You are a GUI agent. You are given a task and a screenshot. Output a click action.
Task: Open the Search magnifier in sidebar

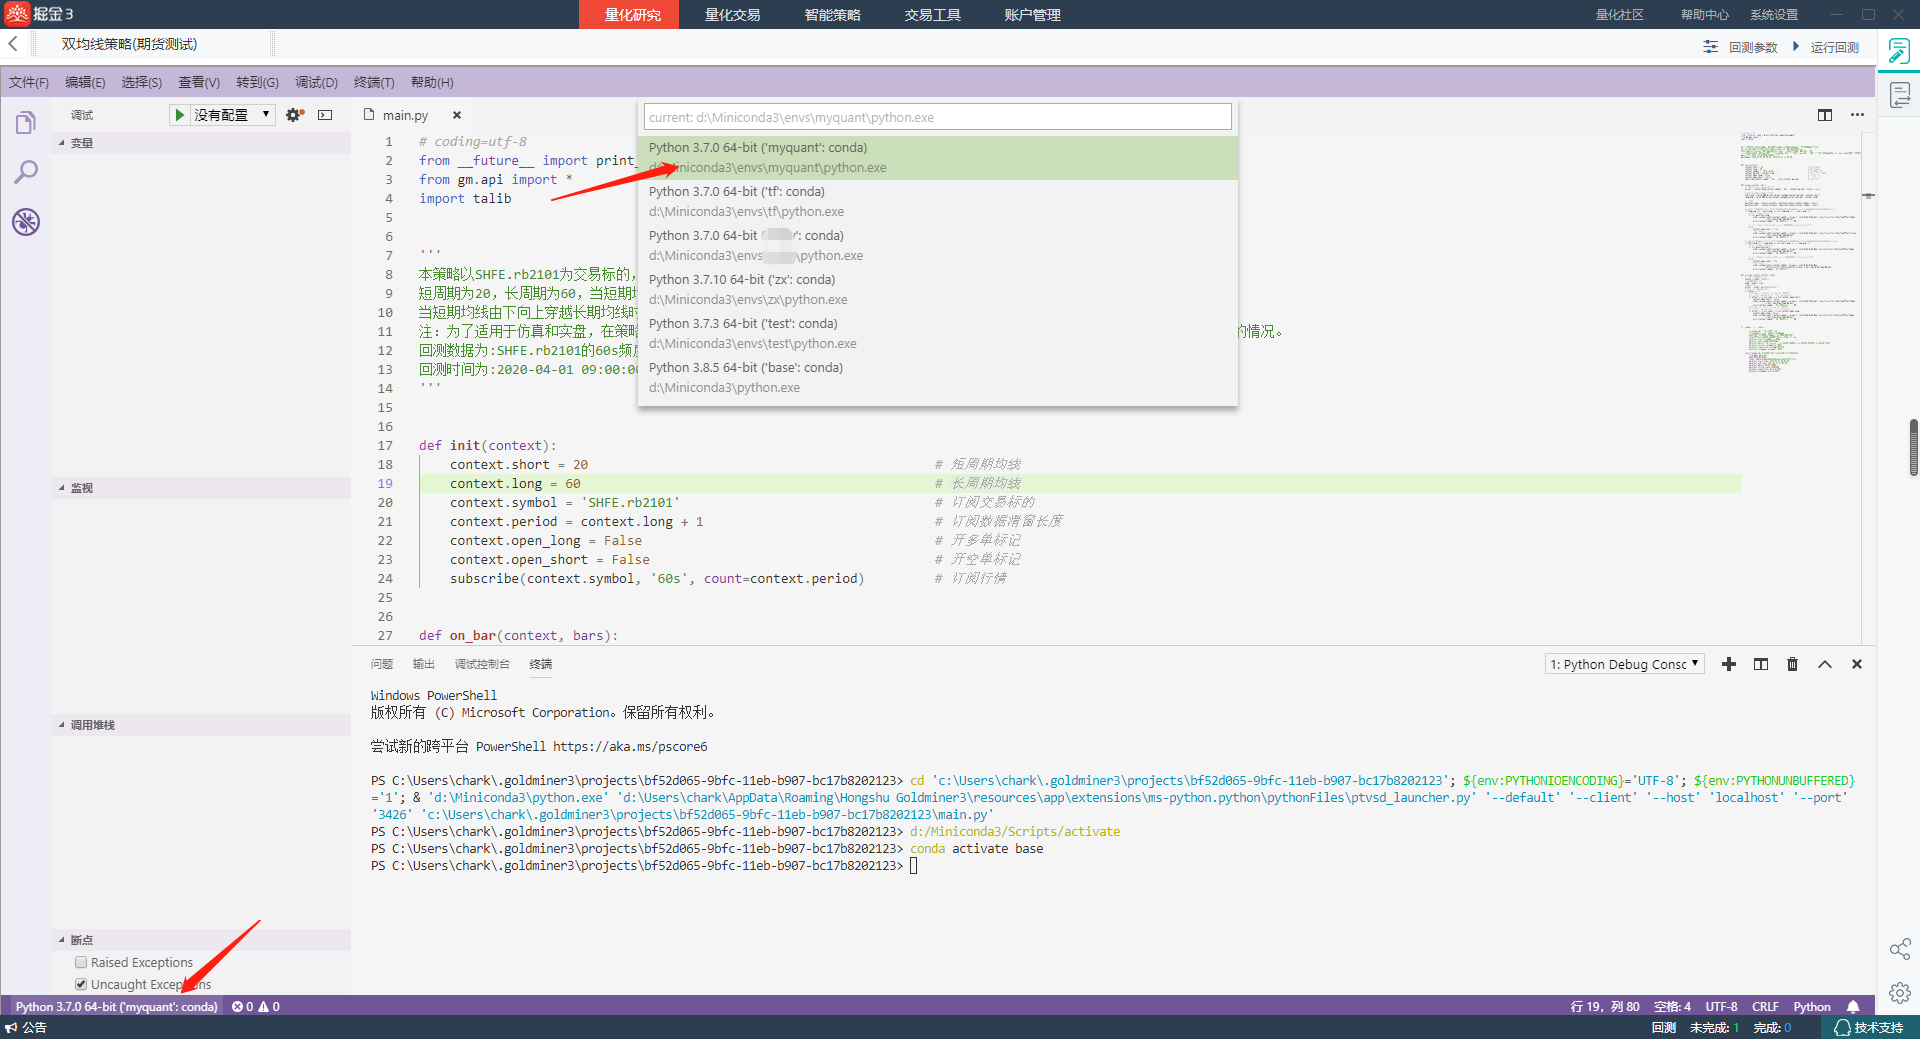(26, 172)
